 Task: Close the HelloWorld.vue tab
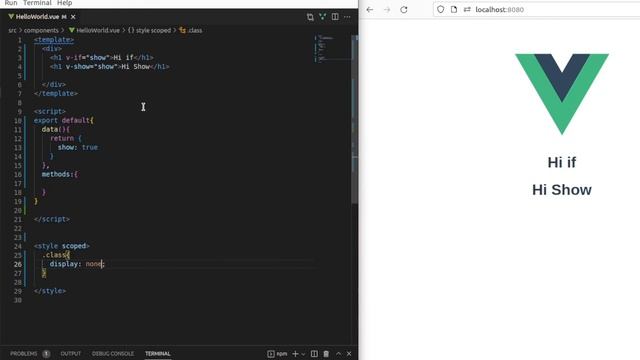click(73, 17)
